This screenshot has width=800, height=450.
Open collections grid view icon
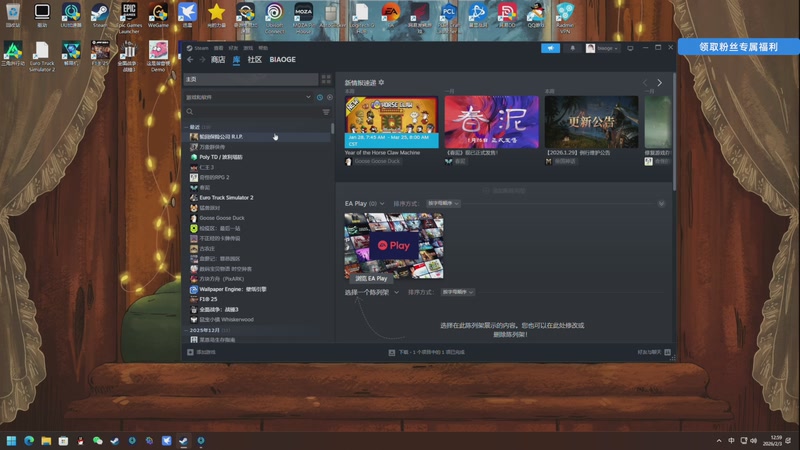click(x=326, y=79)
